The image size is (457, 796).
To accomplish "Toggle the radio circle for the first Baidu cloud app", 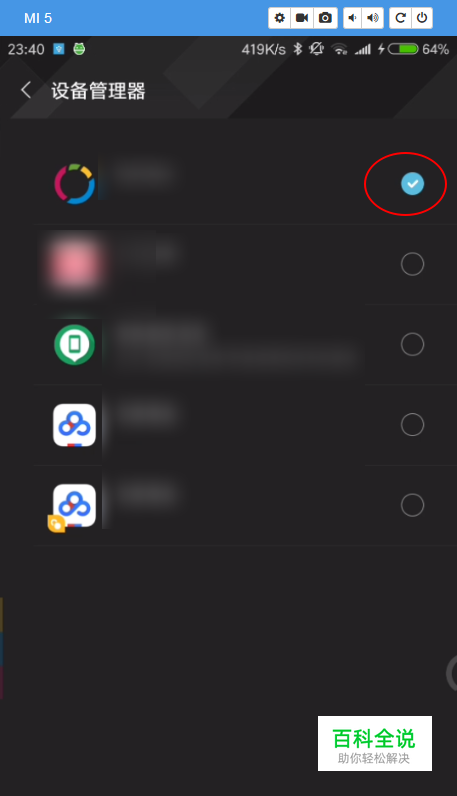I will click(412, 424).
